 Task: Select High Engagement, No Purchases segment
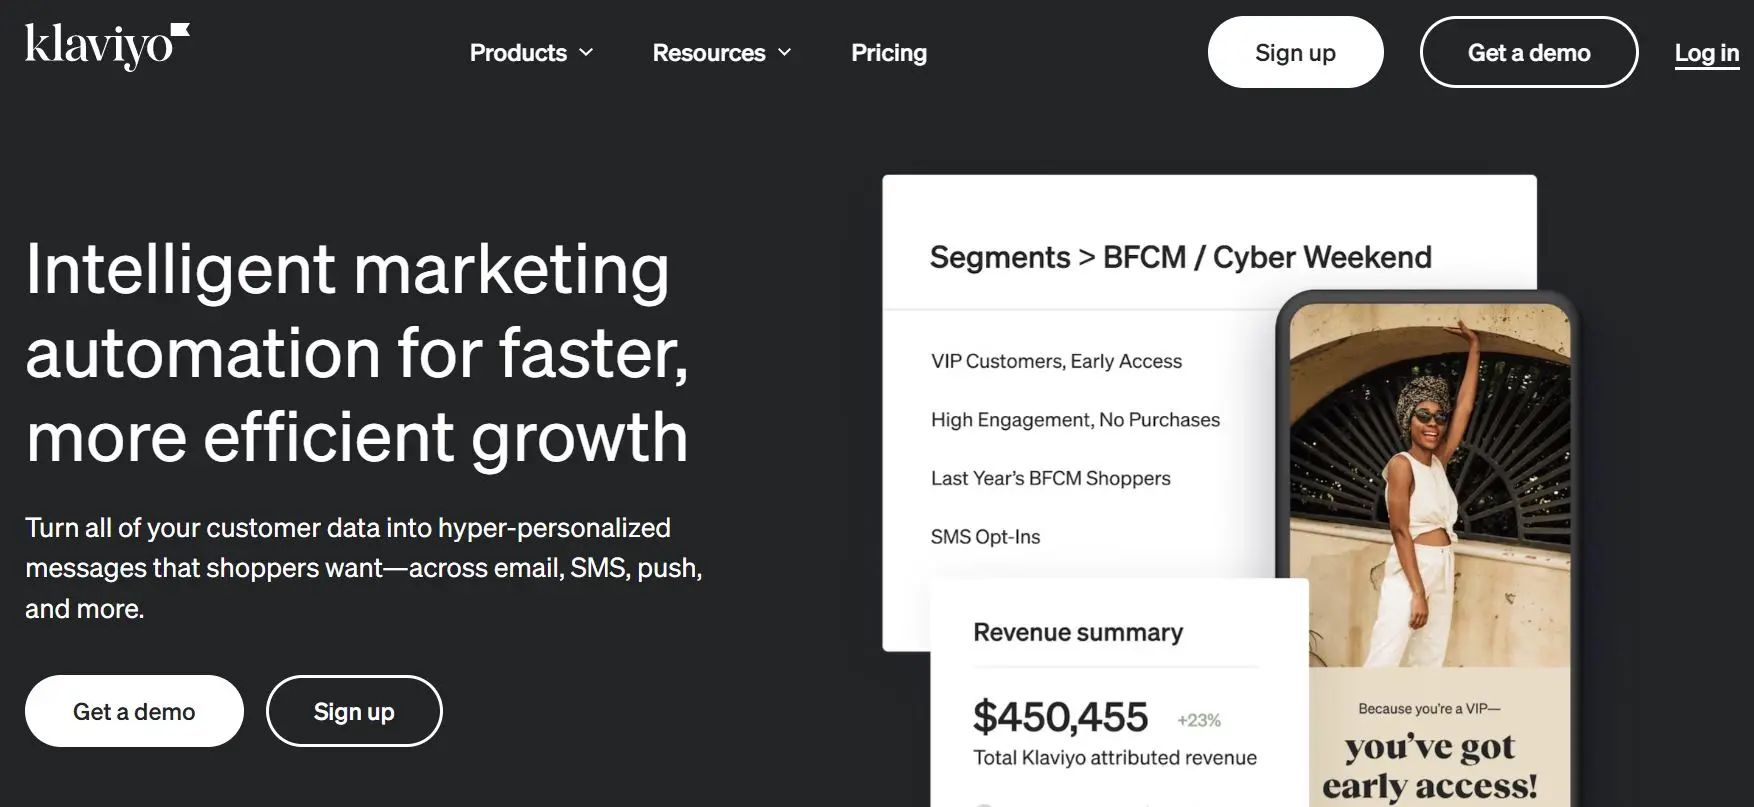pyautogui.click(x=1075, y=420)
